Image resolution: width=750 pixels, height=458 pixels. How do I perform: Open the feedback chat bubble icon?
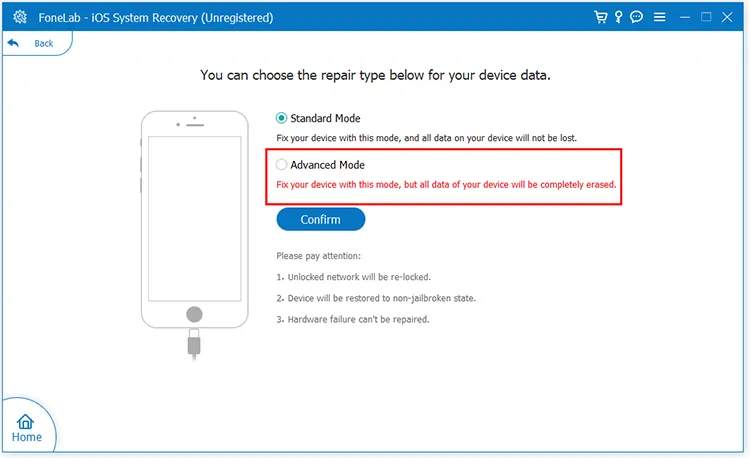(x=636, y=17)
